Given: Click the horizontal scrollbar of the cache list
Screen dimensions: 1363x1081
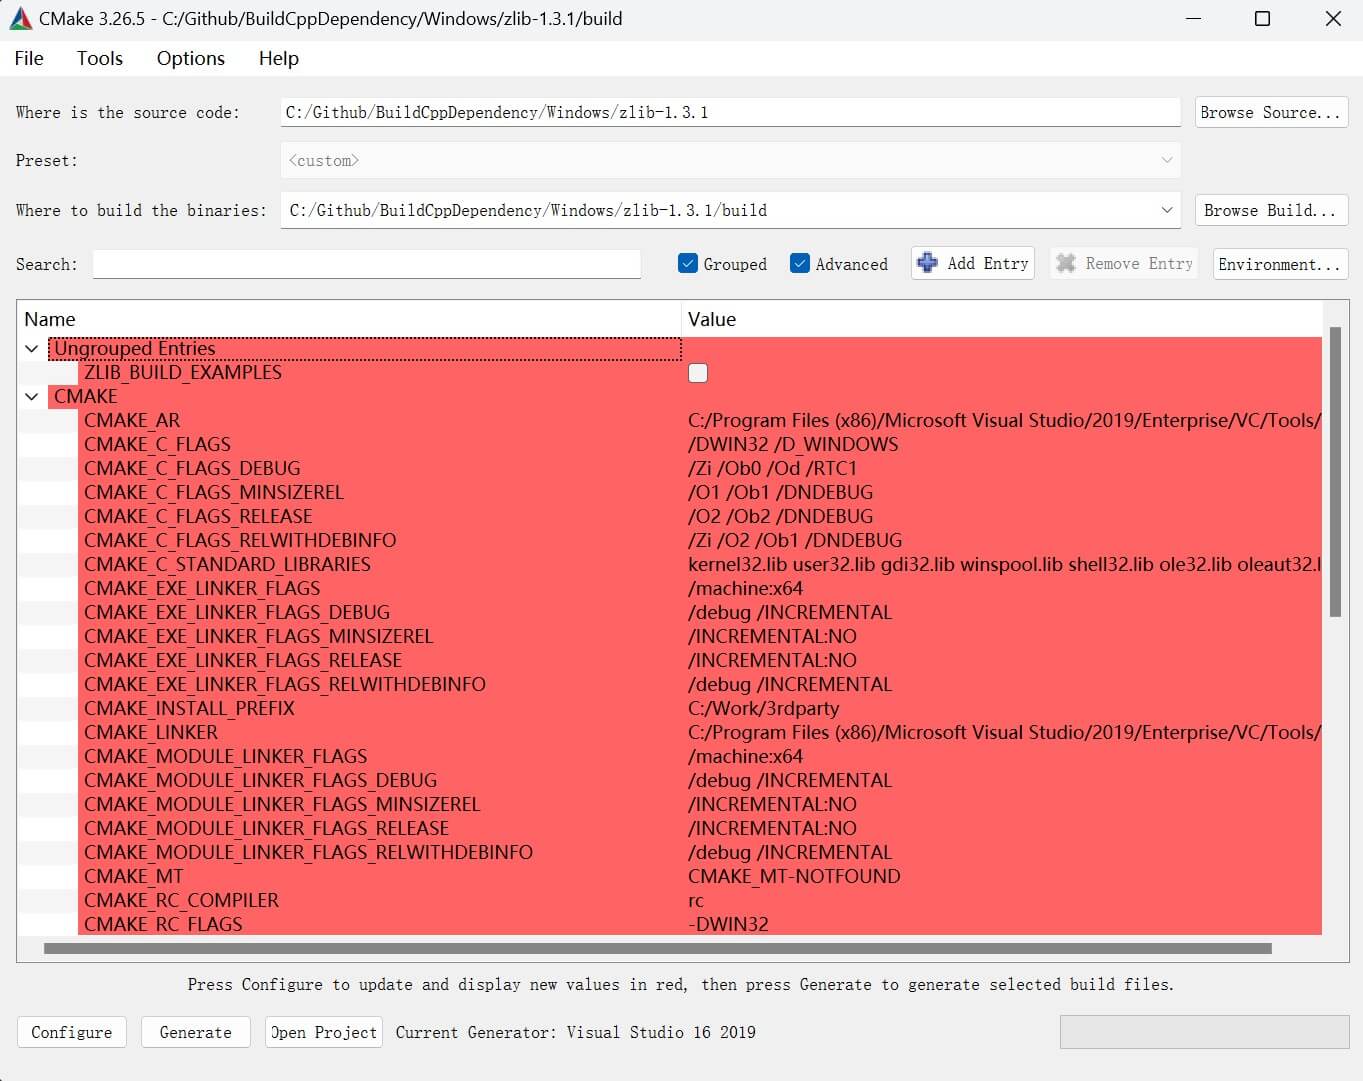Looking at the screenshot, I should [x=658, y=948].
